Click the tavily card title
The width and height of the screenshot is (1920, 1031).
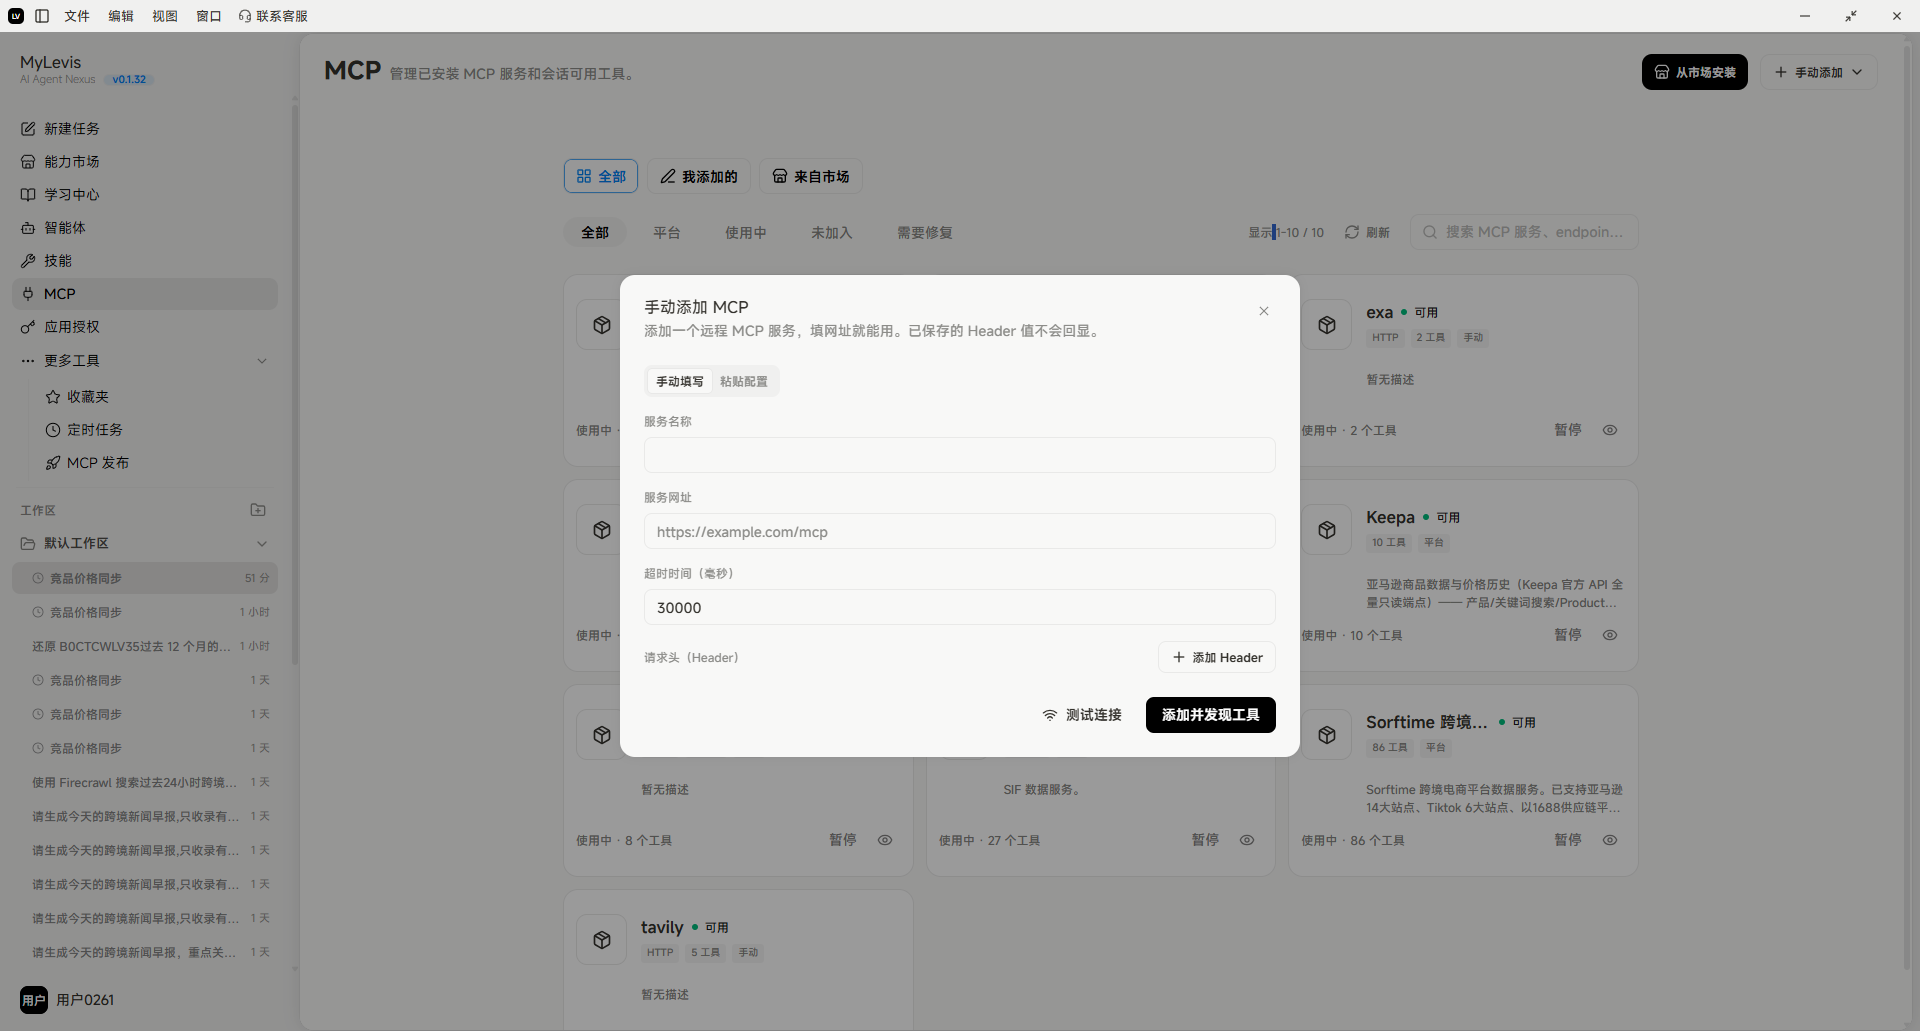(x=662, y=927)
